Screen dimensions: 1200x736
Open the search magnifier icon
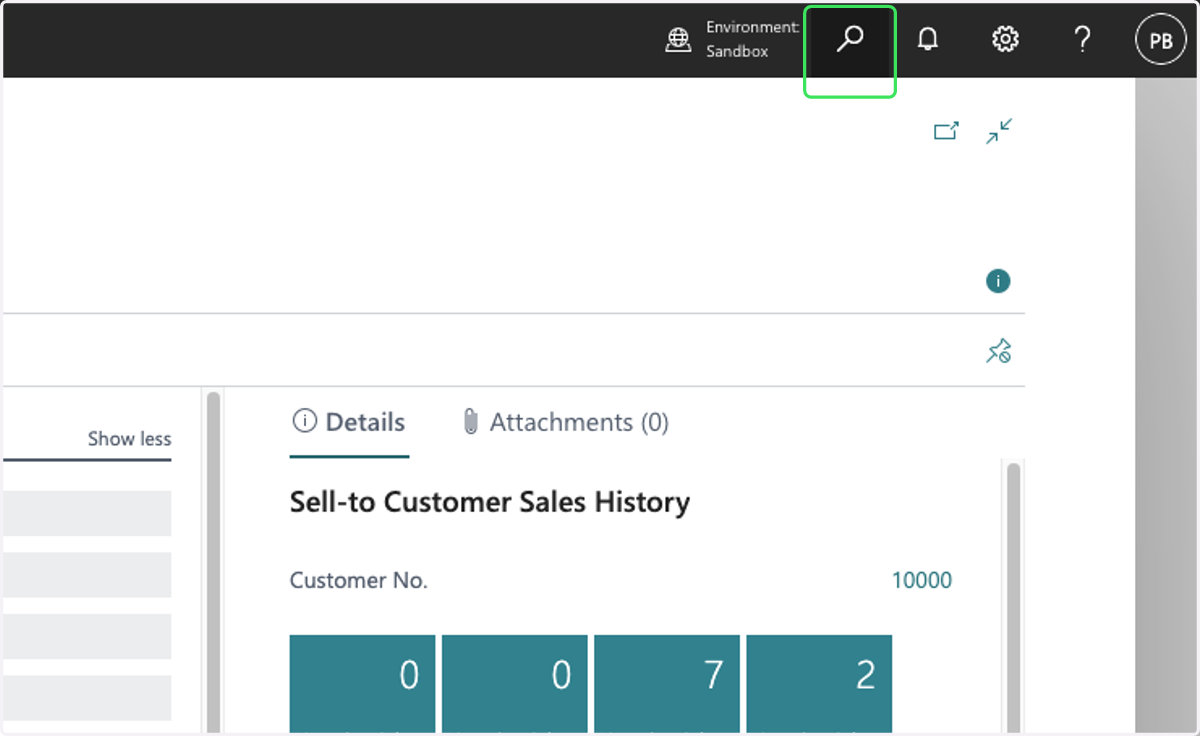coord(850,39)
